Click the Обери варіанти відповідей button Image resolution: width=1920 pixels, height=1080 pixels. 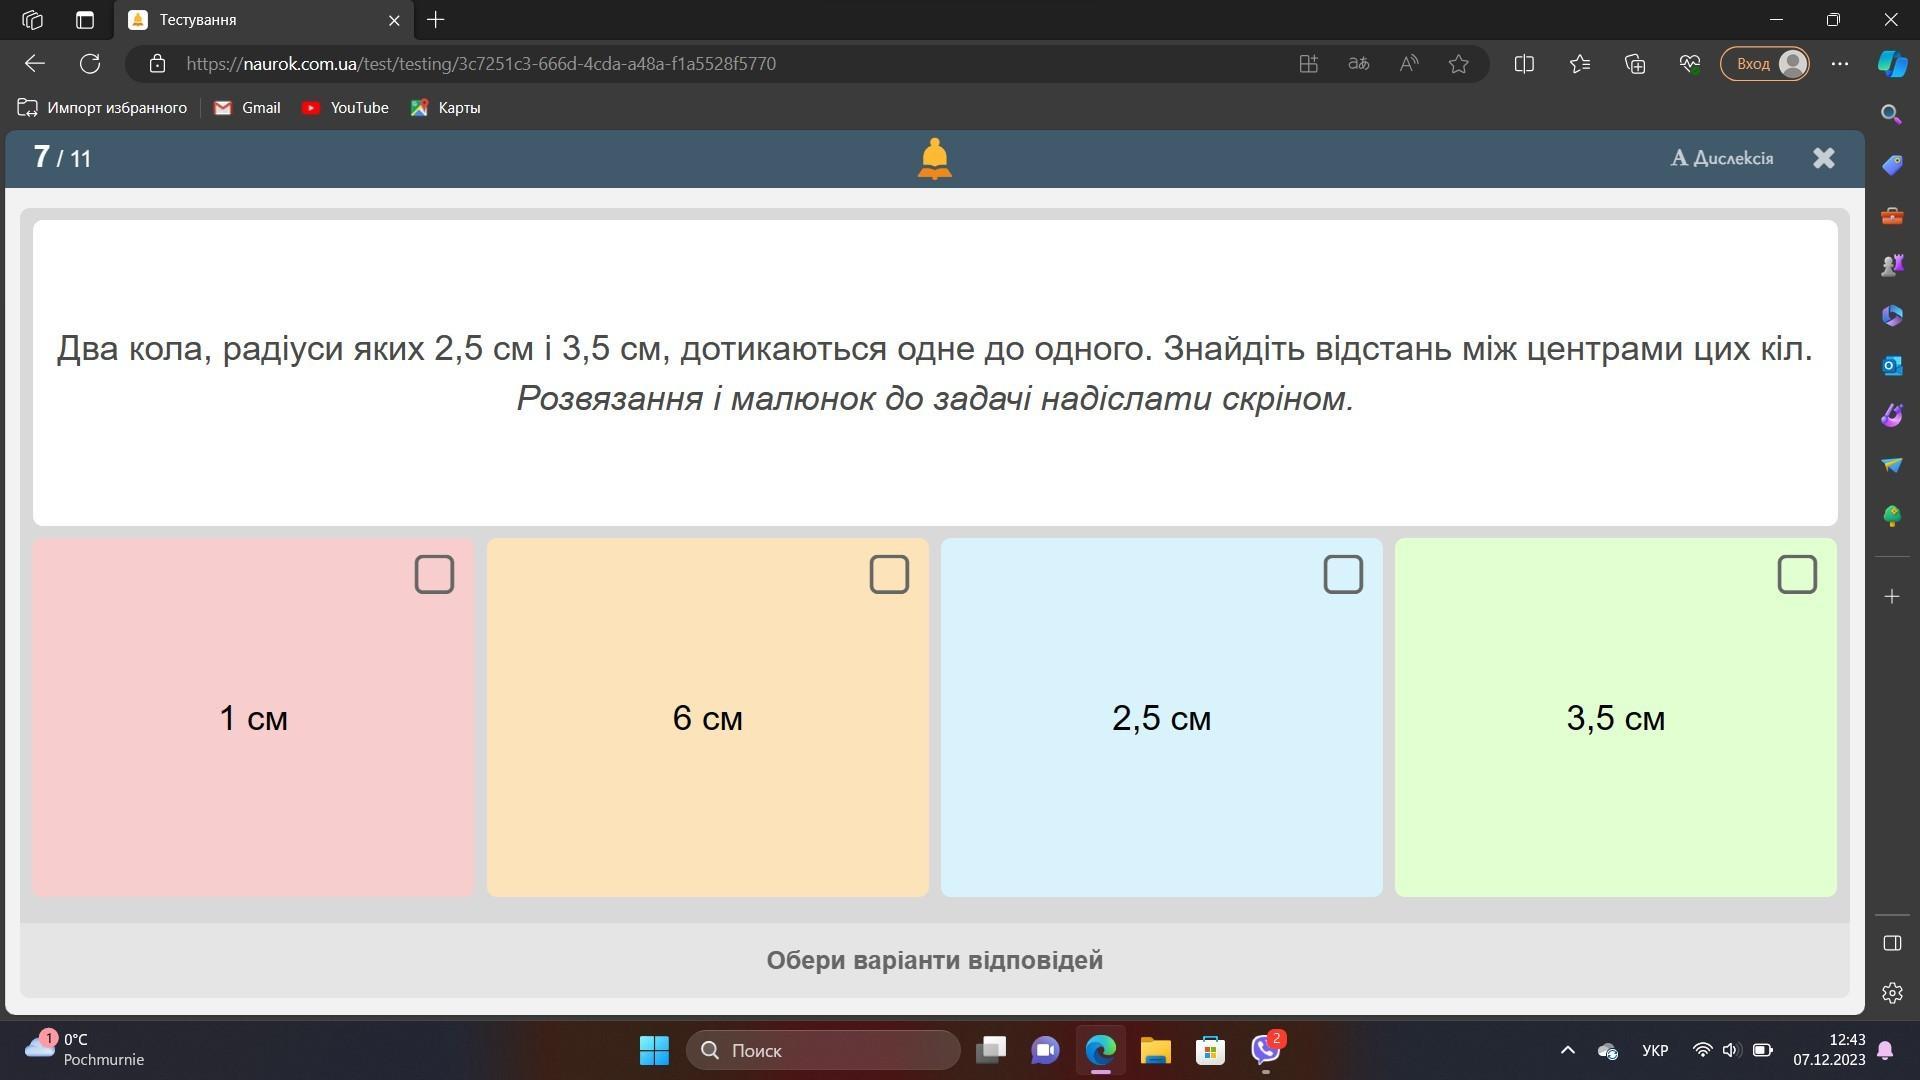934,960
